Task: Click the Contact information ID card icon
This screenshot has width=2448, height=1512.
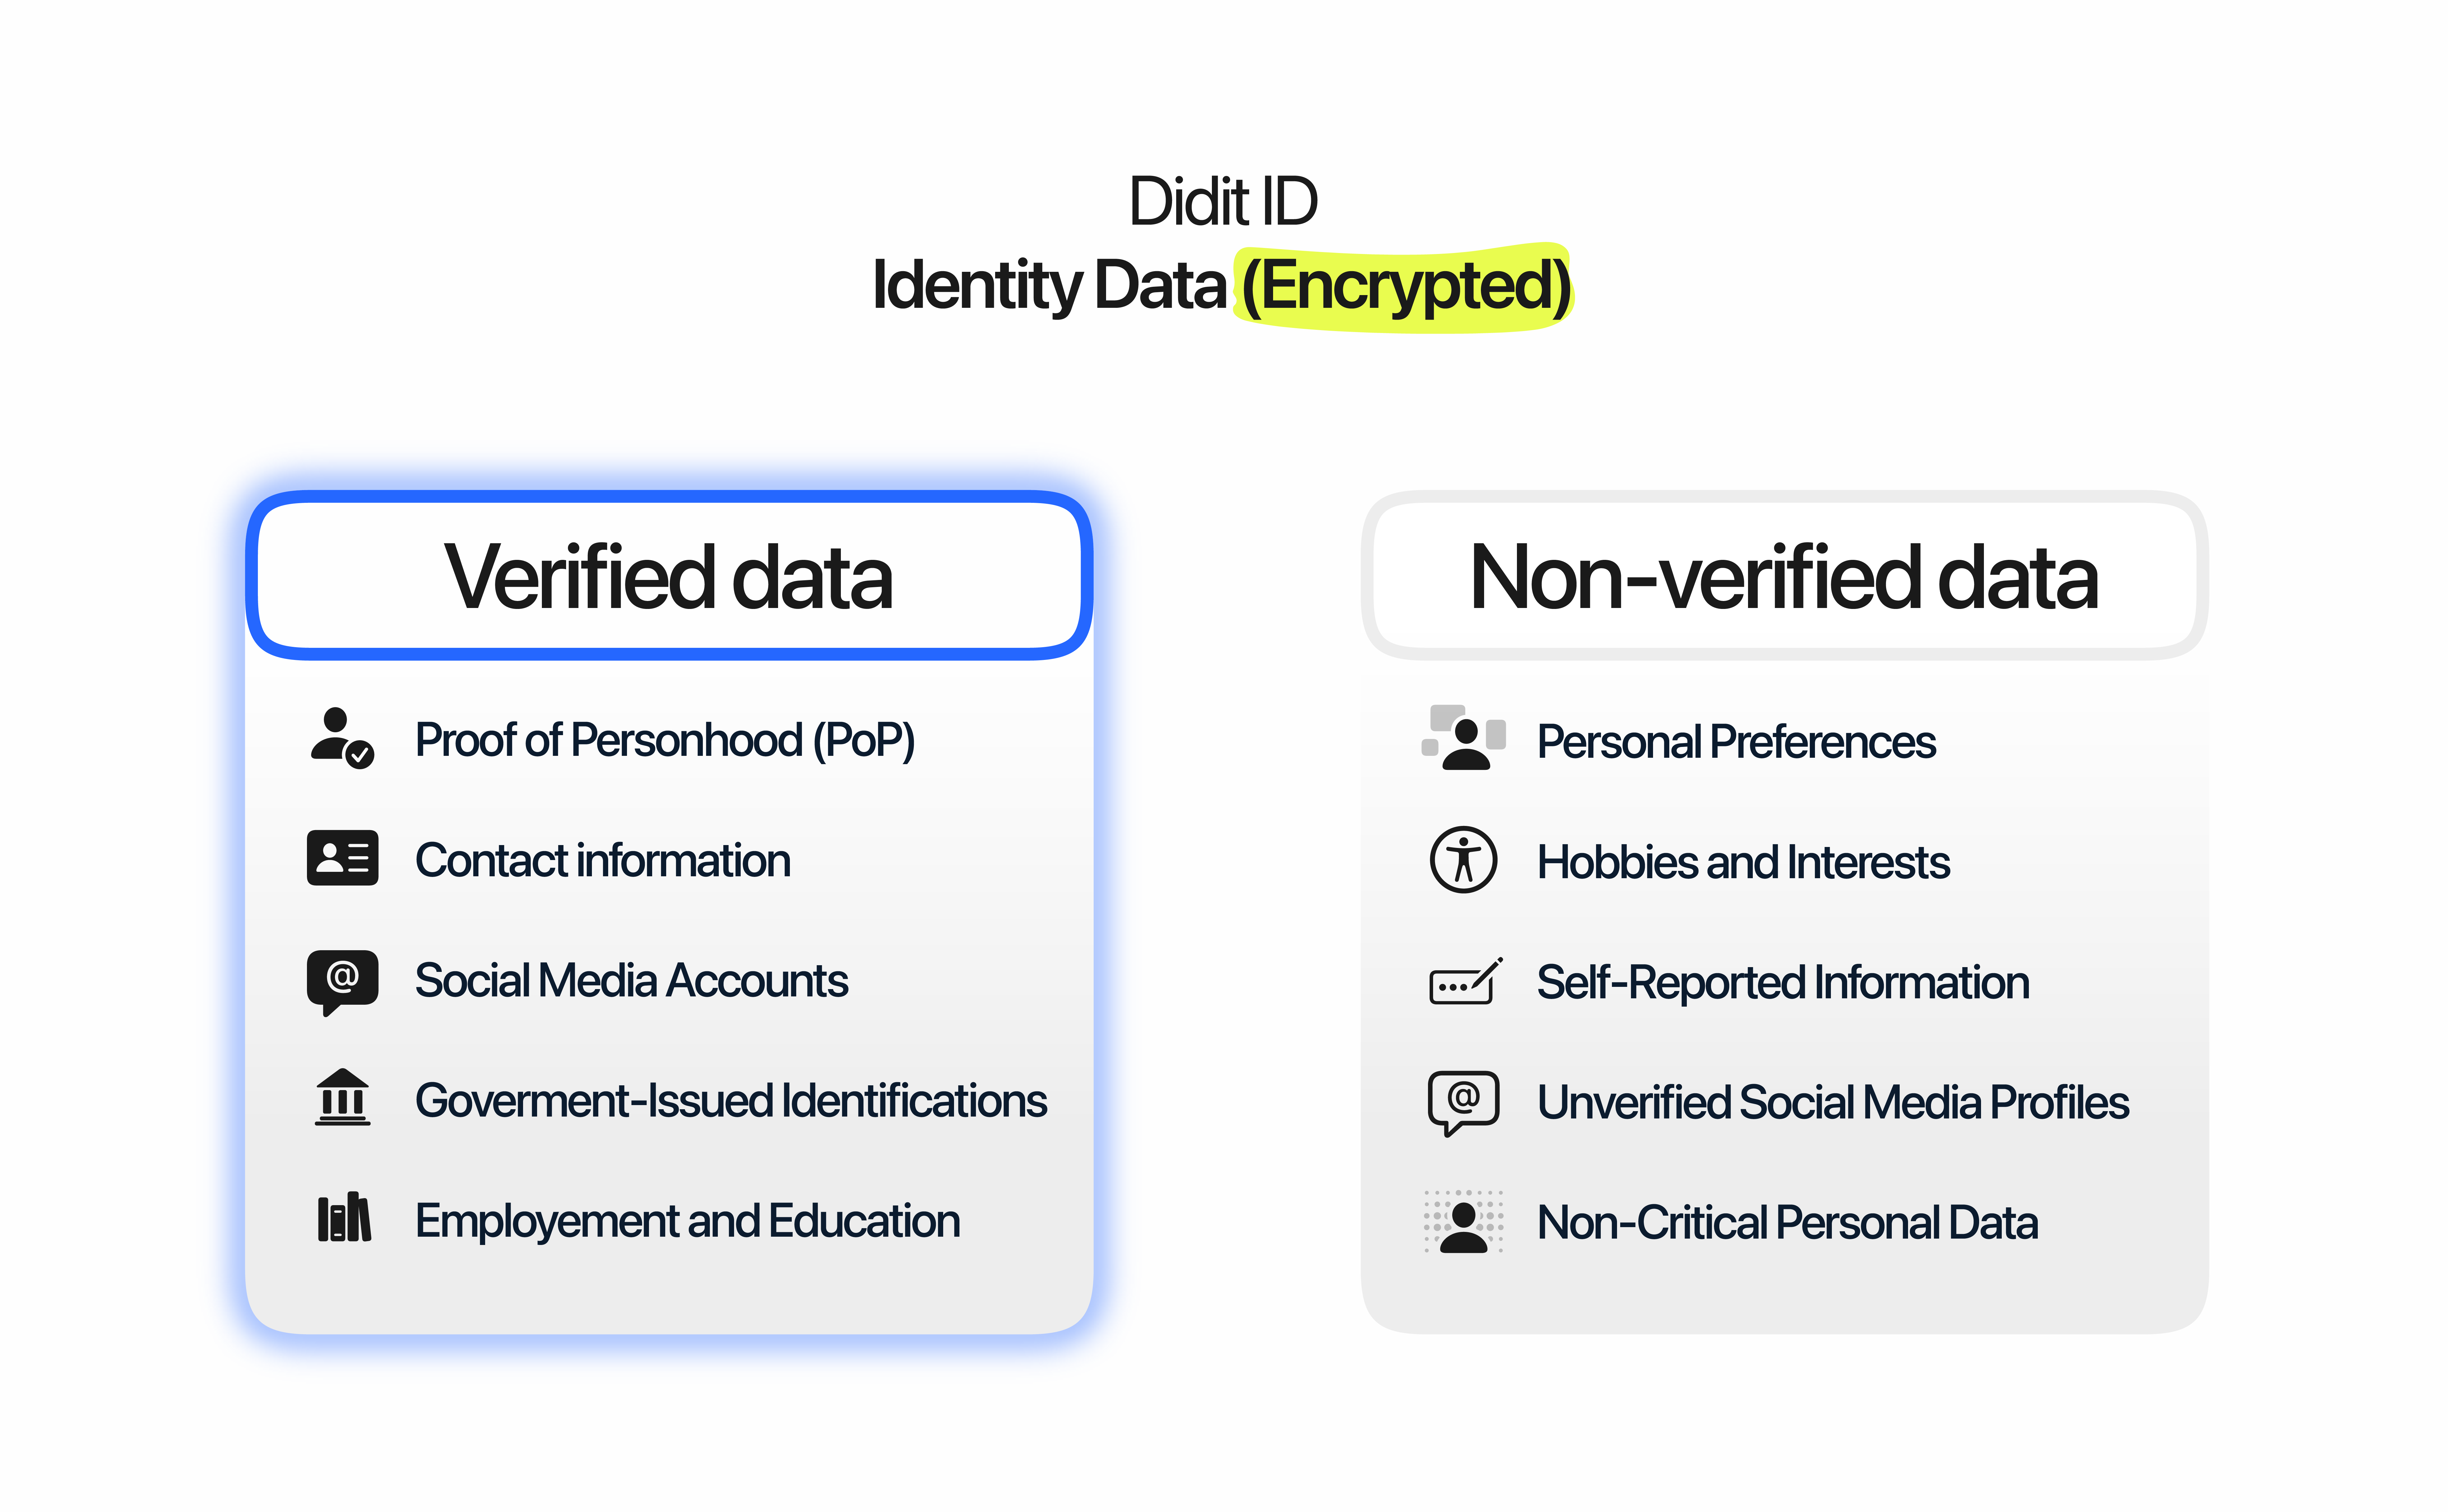Action: [342, 858]
